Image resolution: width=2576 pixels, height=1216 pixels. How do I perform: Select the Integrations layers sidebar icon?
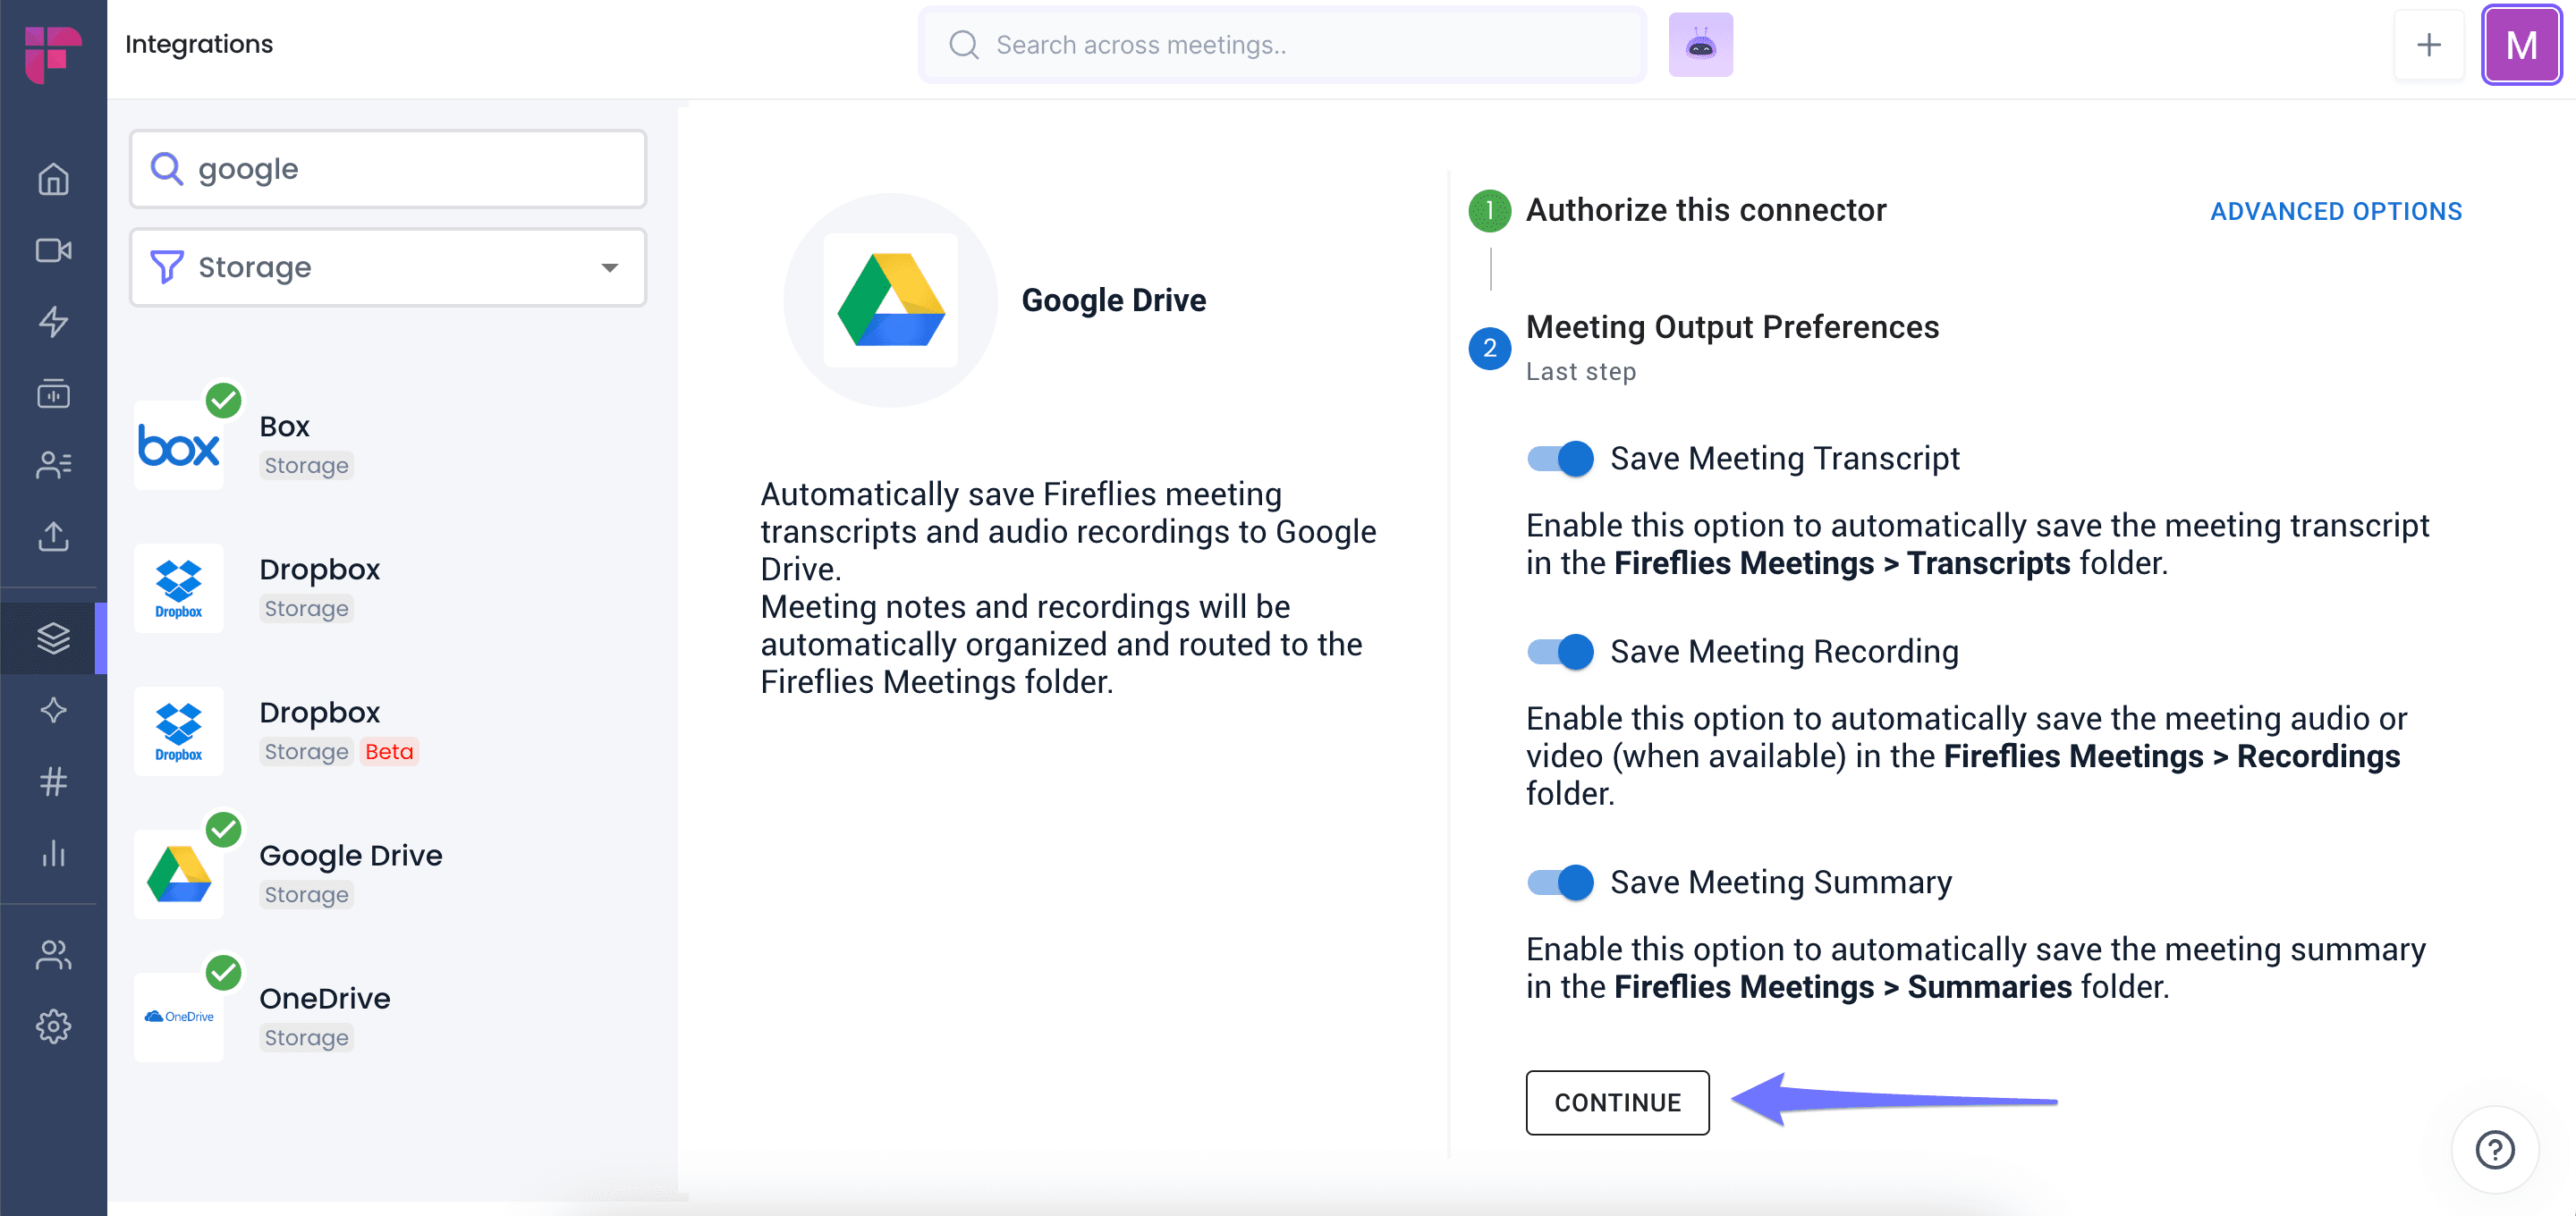click(53, 638)
